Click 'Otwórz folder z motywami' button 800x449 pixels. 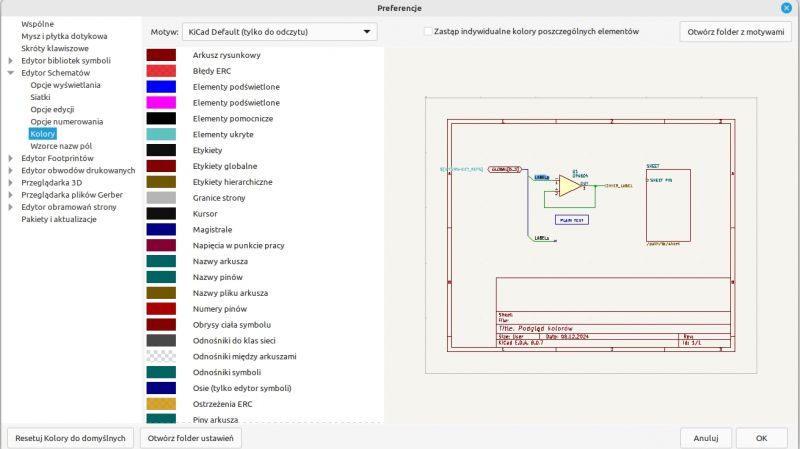click(x=735, y=32)
